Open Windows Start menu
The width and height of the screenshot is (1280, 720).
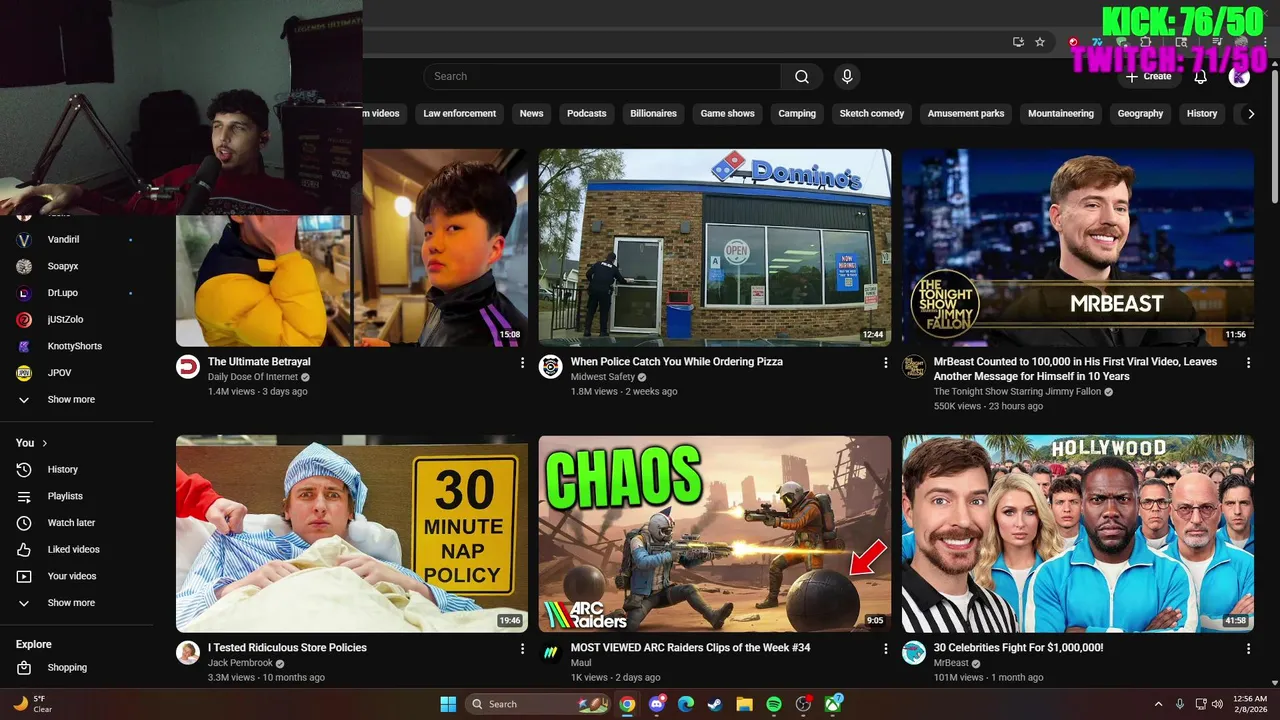(x=448, y=704)
